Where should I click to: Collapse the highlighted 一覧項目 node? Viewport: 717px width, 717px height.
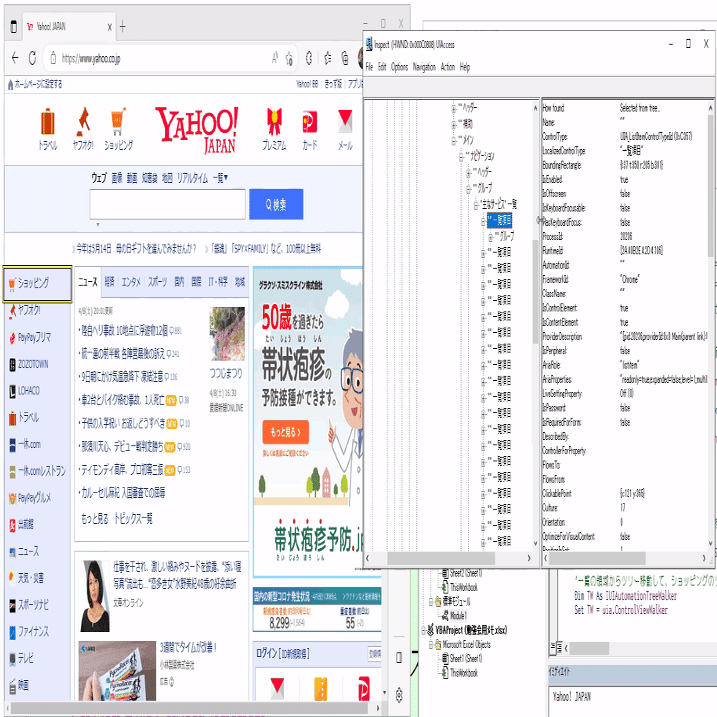[483, 221]
